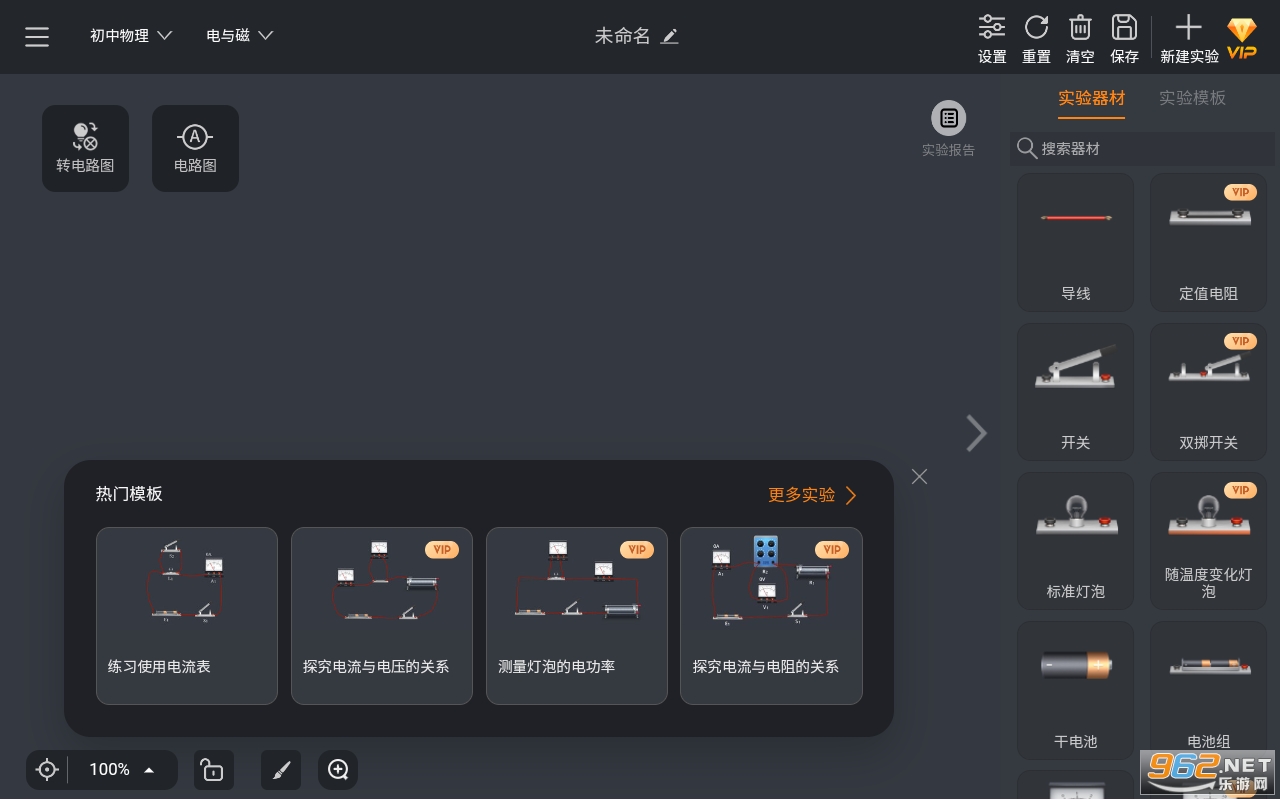The width and height of the screenshot is (1280, 800).
Task: Open the 实验报告 experiment report
Action: tap(948, 130)
